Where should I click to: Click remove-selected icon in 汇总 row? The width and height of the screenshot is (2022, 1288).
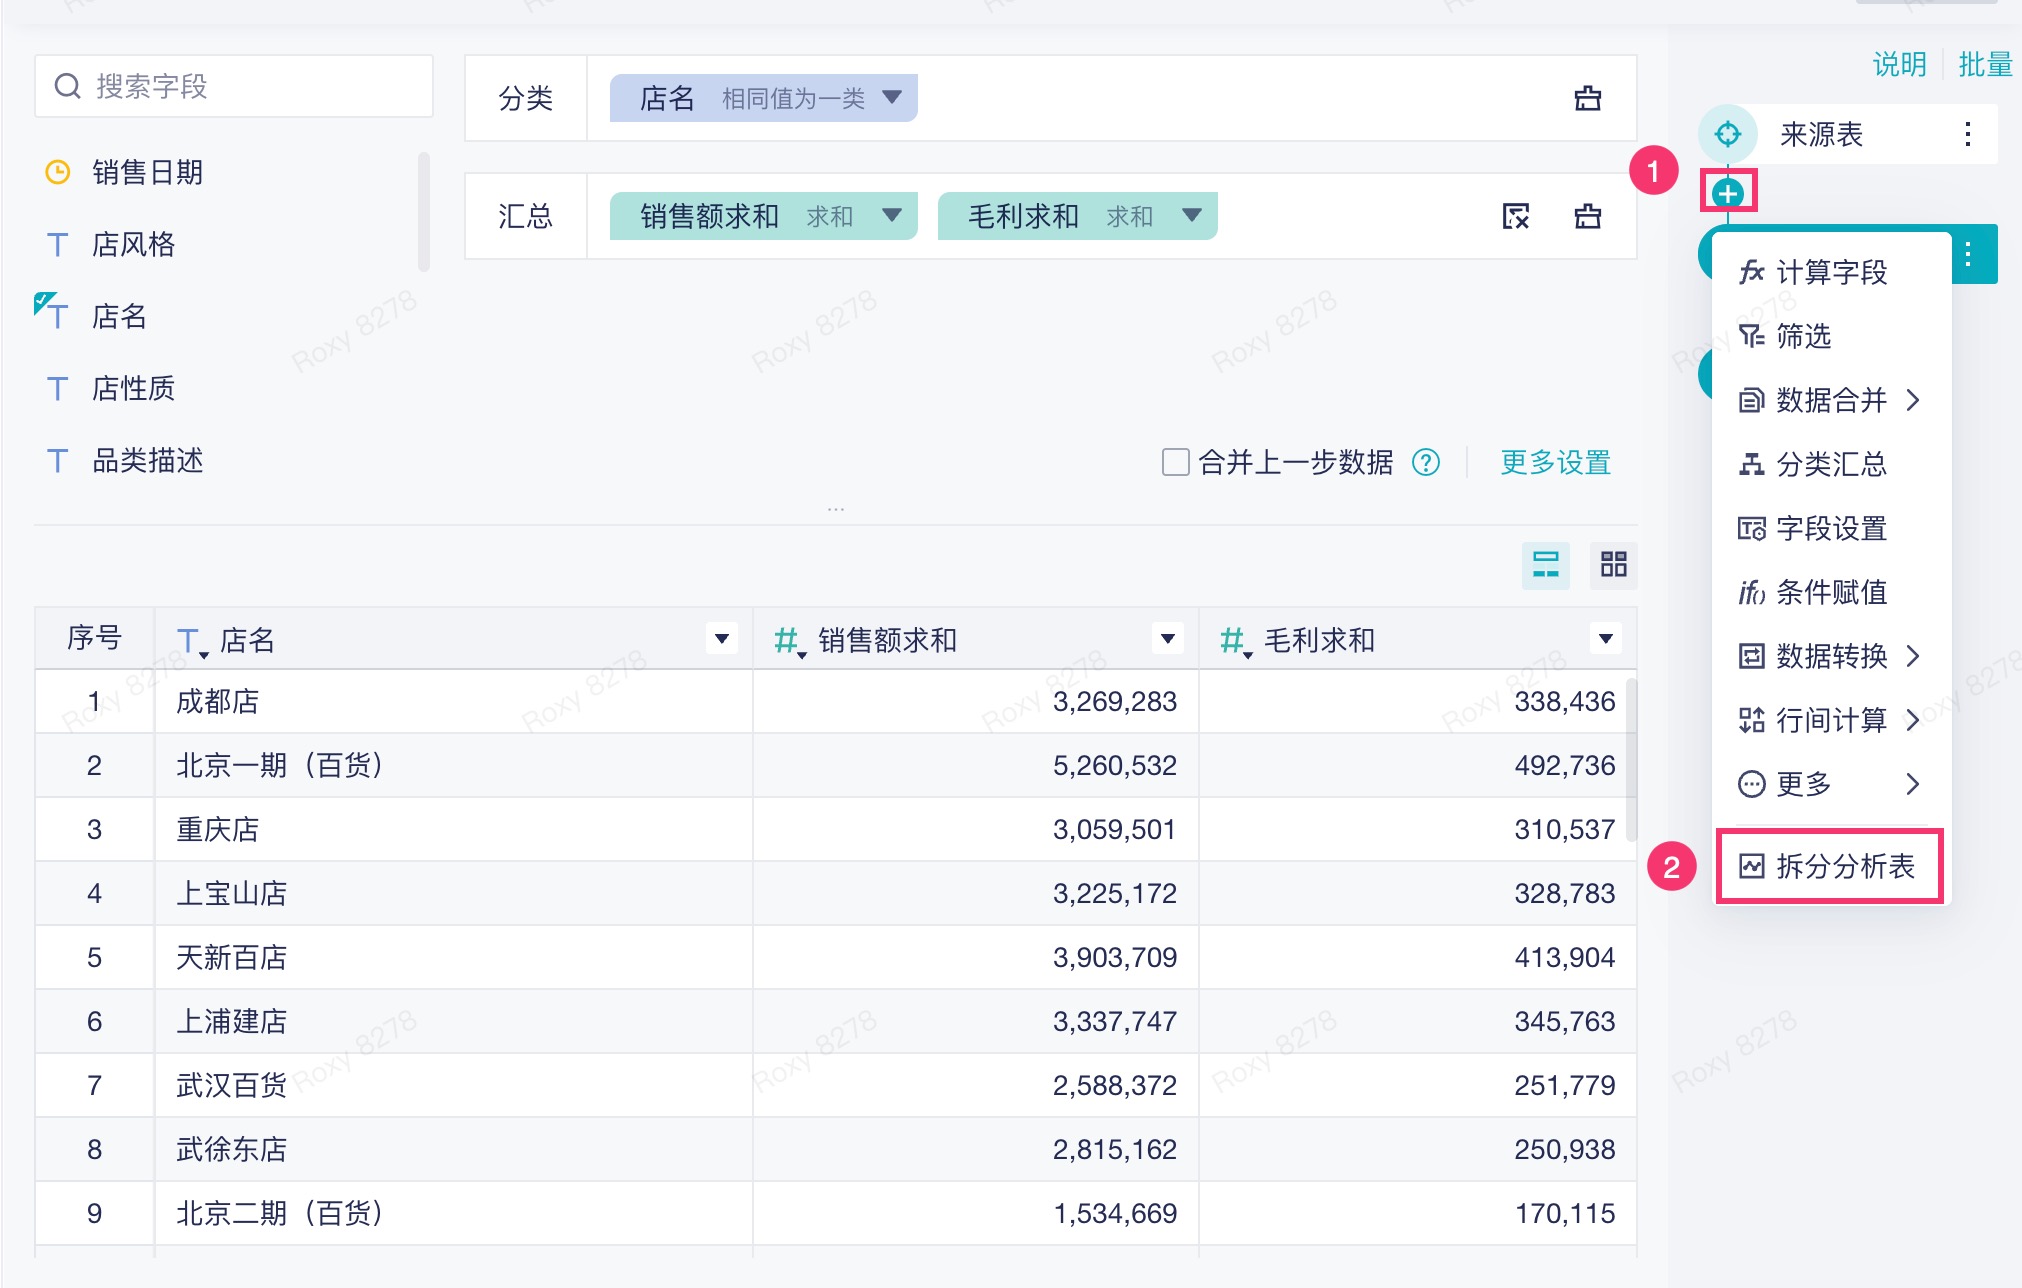(x=1515, y=216)
